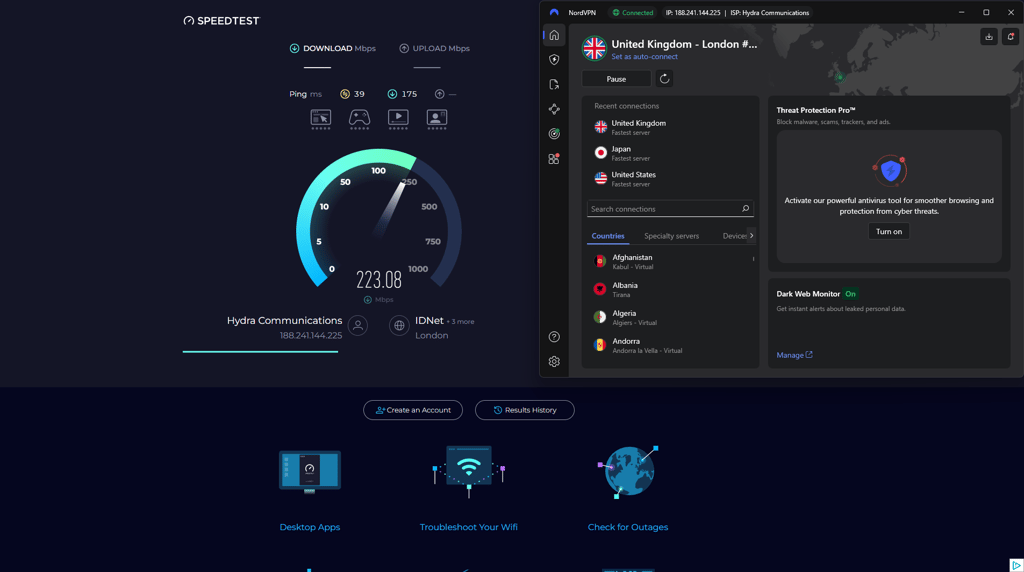Select Albania in the countries list
Image resolution: width=1024 pixels, height=572 pixels.
pos(670,289)
